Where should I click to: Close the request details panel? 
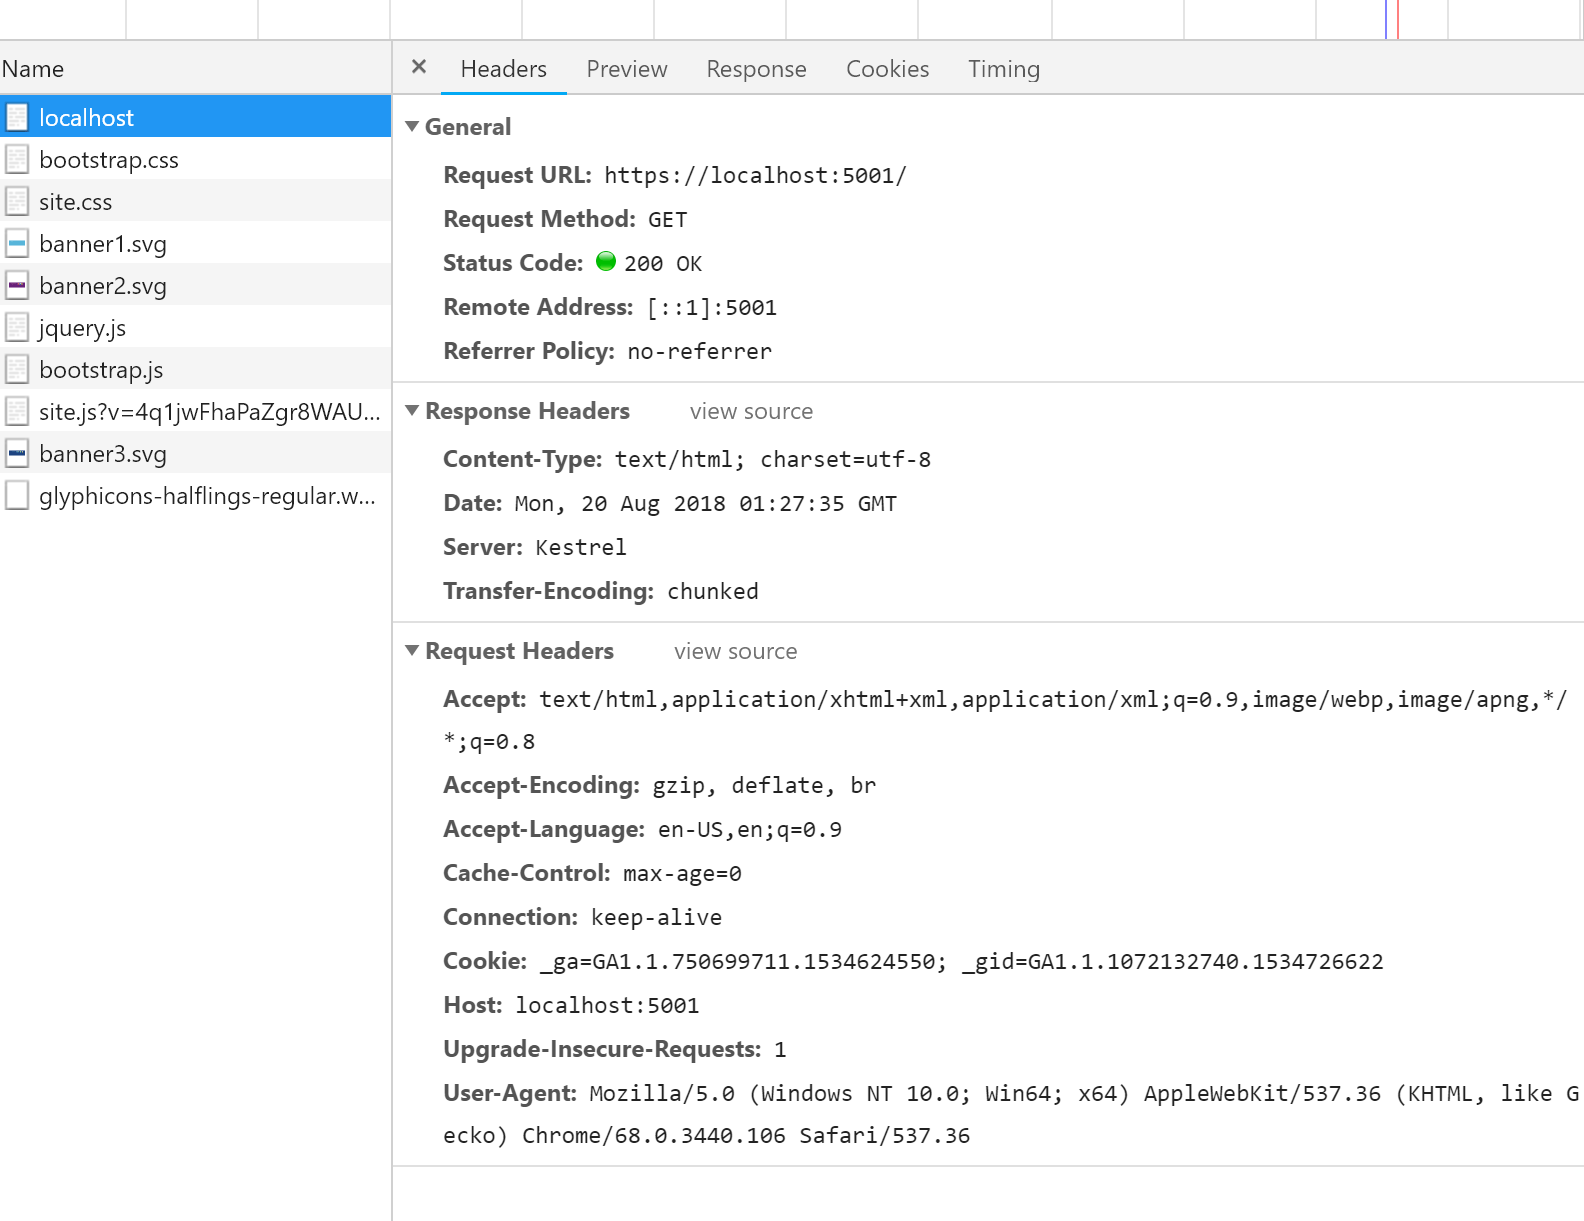point(419,67)
